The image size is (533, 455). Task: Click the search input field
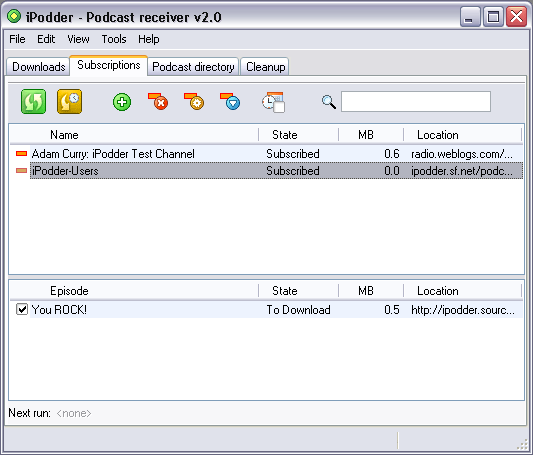(x=416, y=101)
